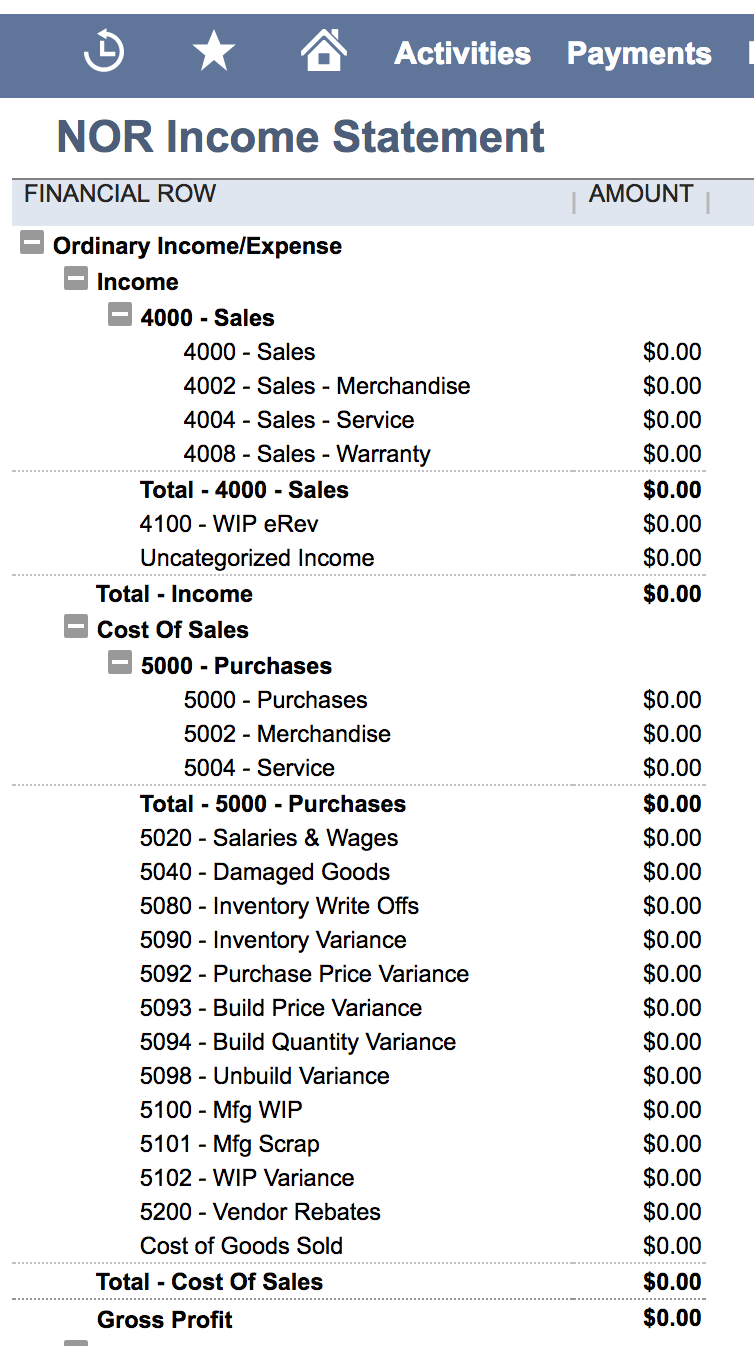This screenshot has width=754, height=1346.
Task: Click the 5101 - Mfg Scrap row
Action: click(359, 1144)
